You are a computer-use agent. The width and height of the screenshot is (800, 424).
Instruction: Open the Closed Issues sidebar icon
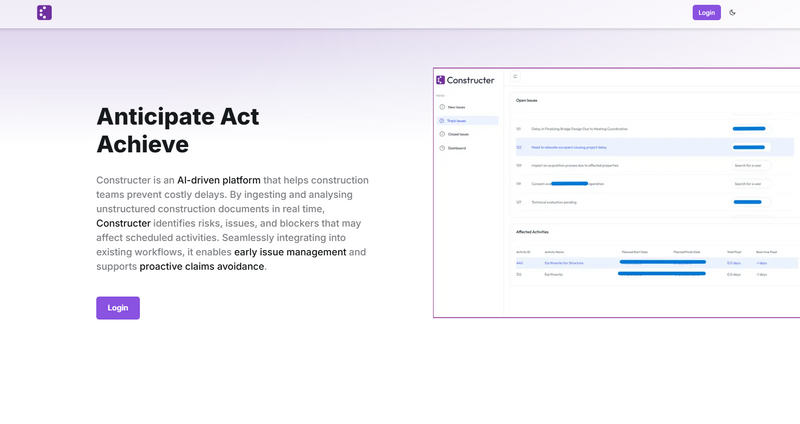coord(442,134)
